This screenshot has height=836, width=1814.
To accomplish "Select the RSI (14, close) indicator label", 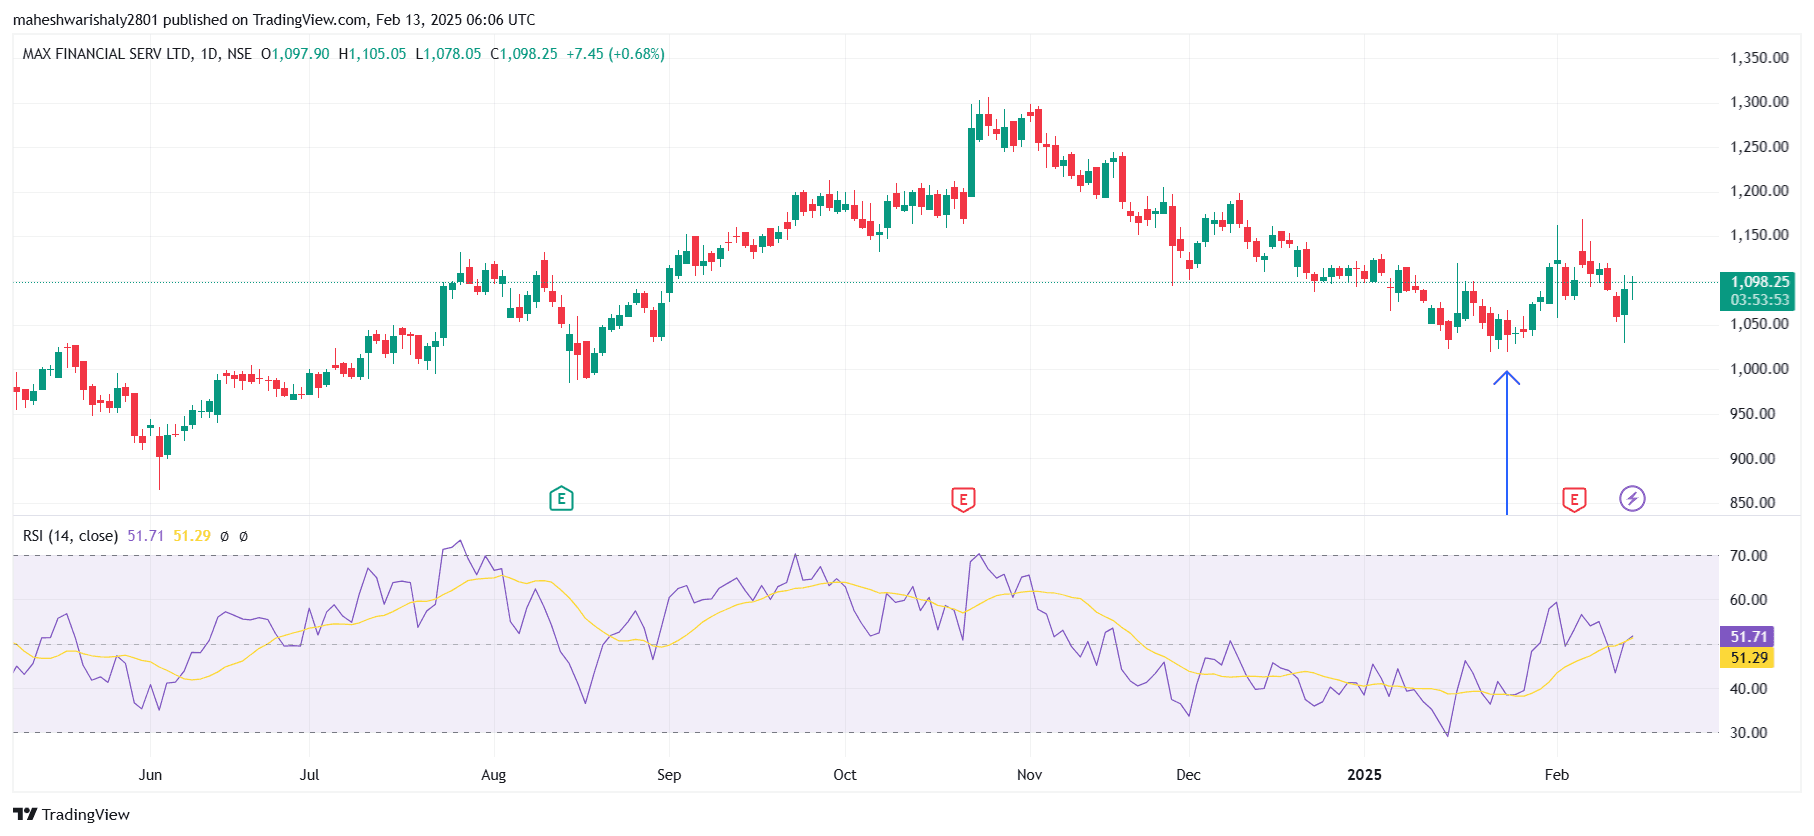I will pos(70,536).
